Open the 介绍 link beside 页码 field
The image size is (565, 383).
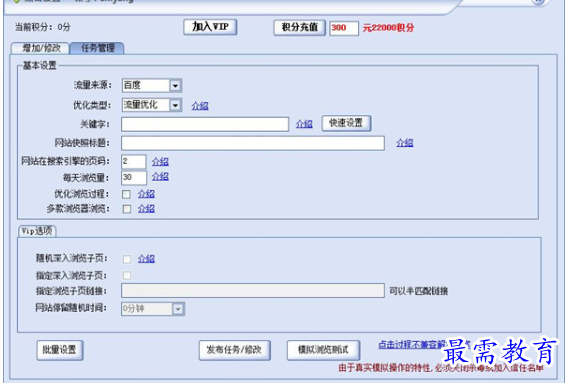click(160, 161)
